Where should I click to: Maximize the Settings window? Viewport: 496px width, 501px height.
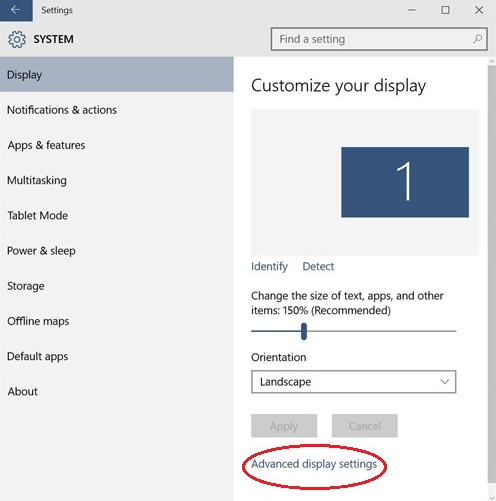pyautogui.click(x=445, y=10)
